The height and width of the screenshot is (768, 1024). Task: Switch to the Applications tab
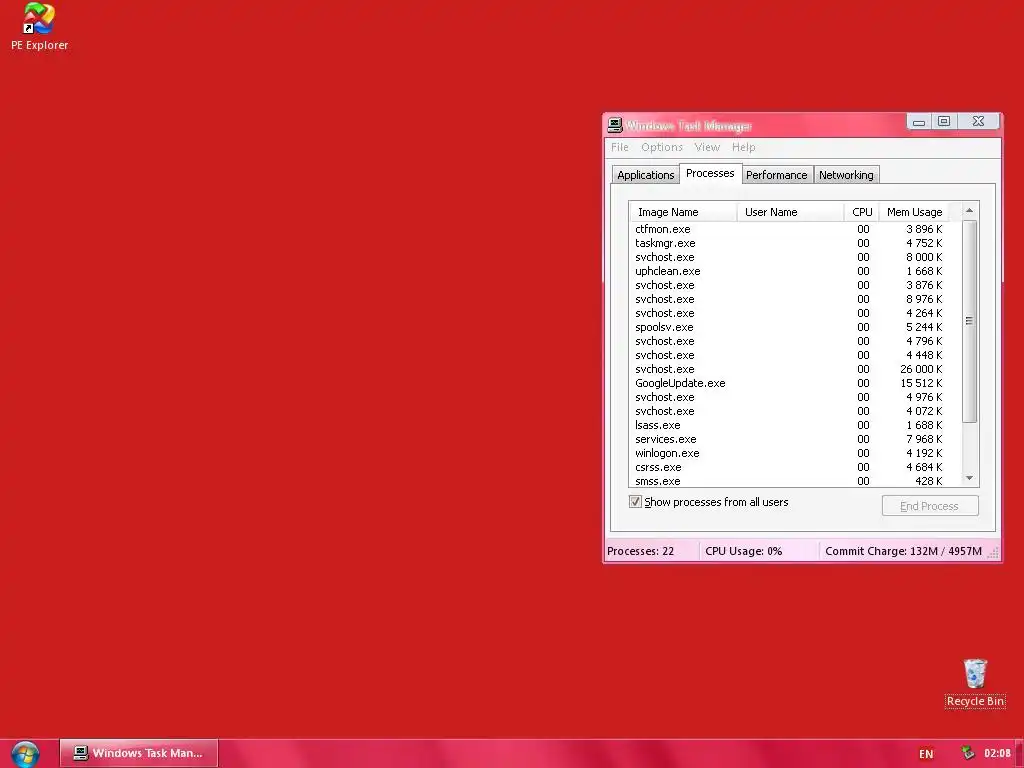(x=645, y=175)
